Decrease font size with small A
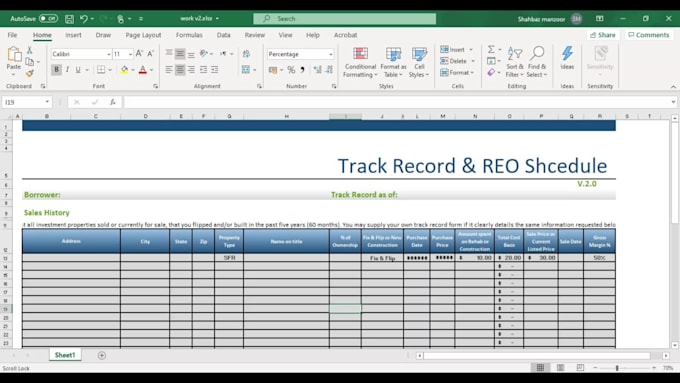 coord(150,53)
